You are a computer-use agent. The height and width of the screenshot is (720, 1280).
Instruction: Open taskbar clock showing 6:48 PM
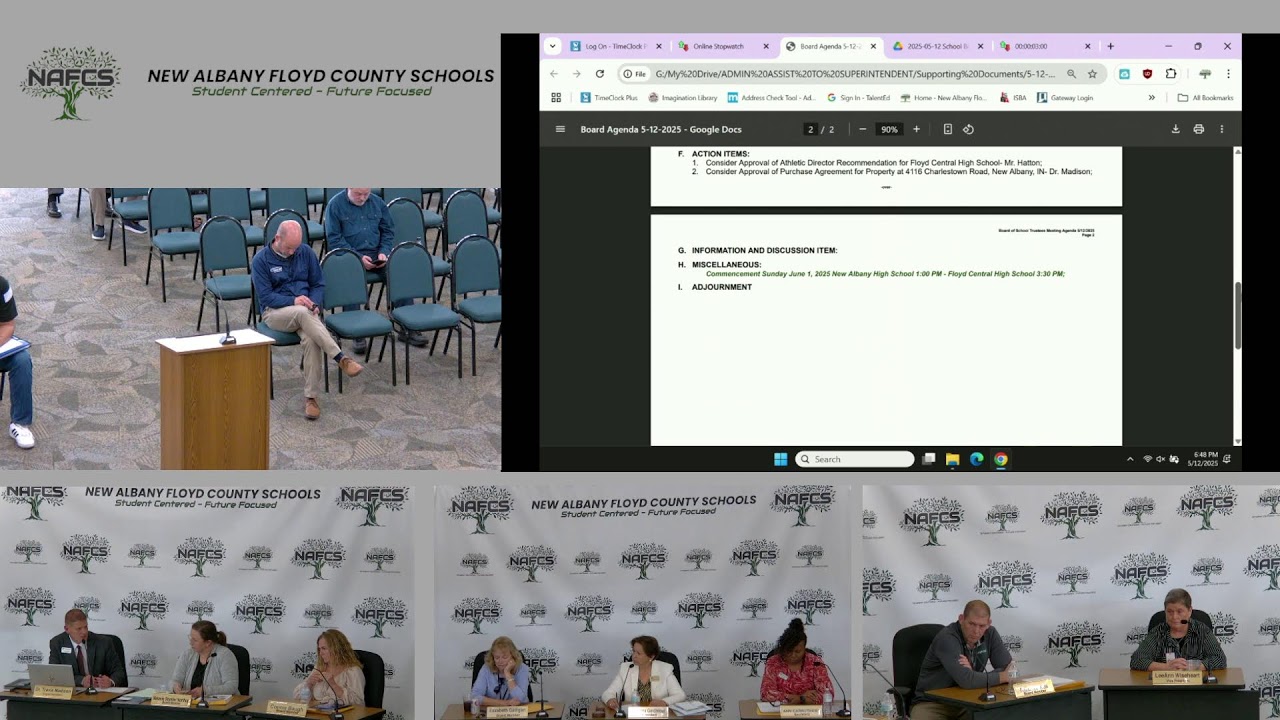coord(1203,459)
